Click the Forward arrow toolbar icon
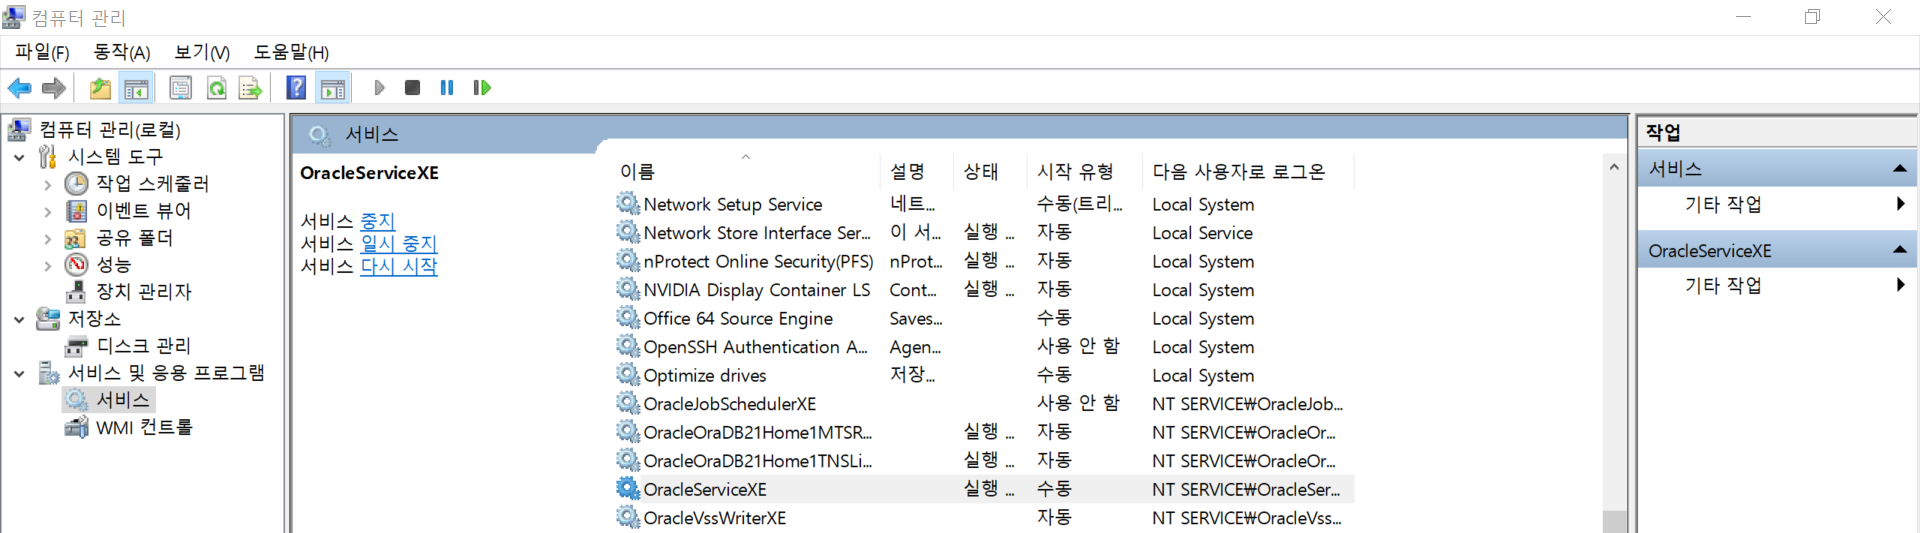 (x=54, y=88)
